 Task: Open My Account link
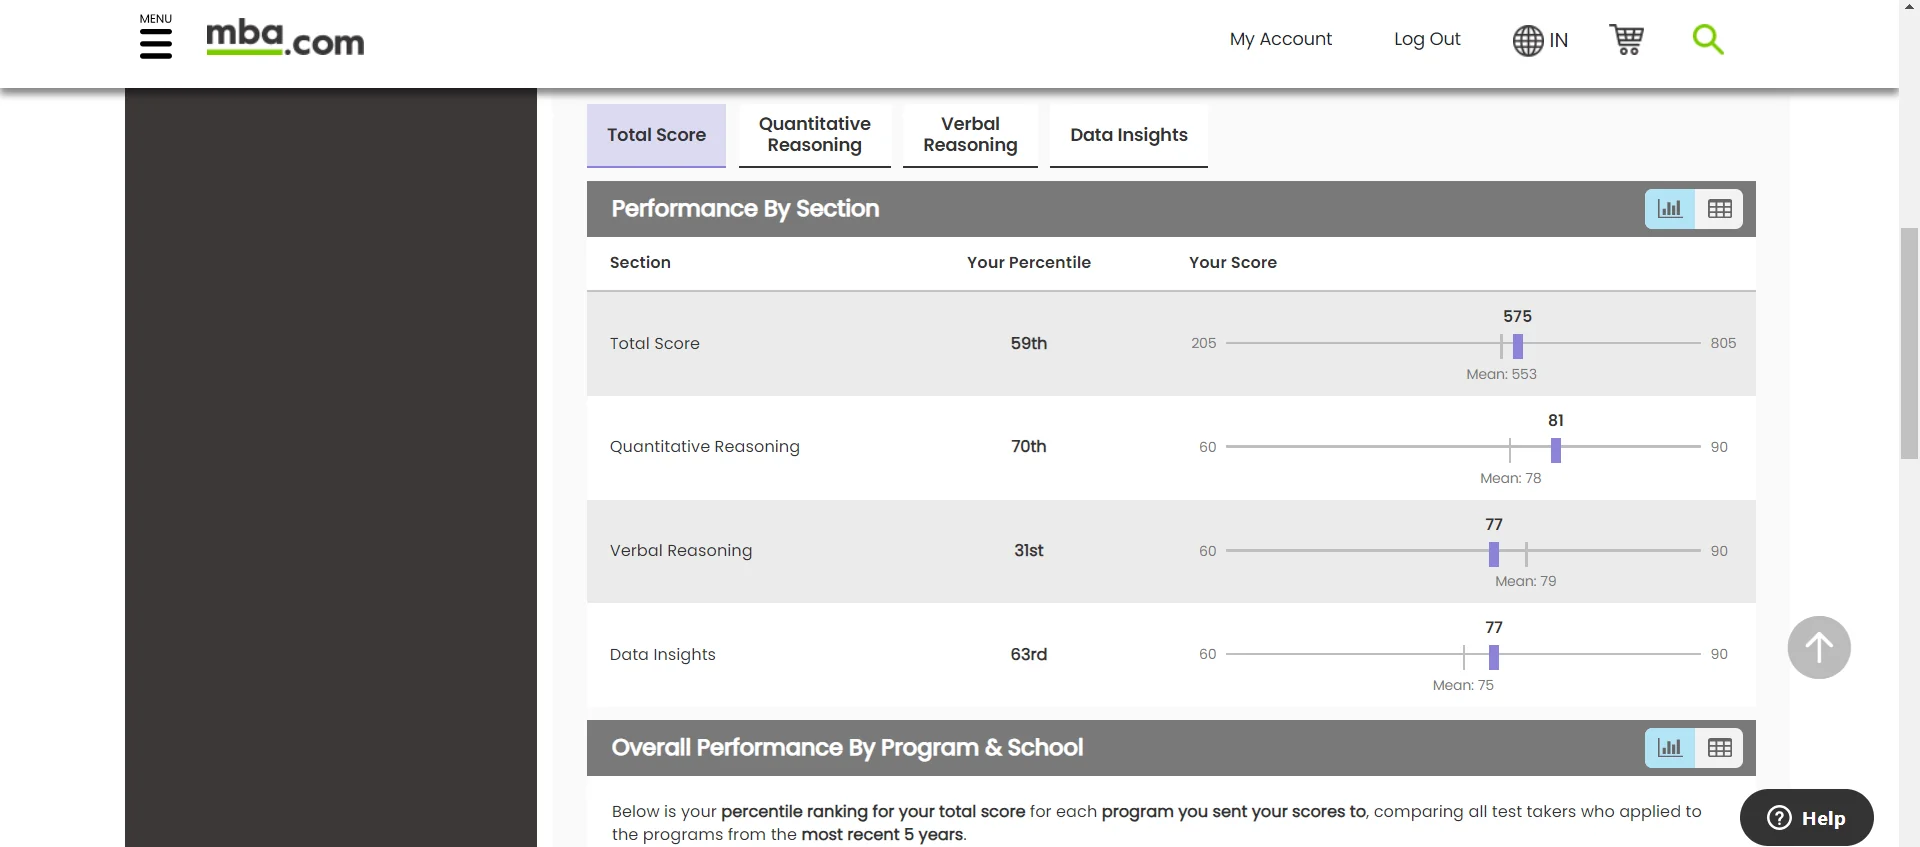click(x=1280, y=39)
